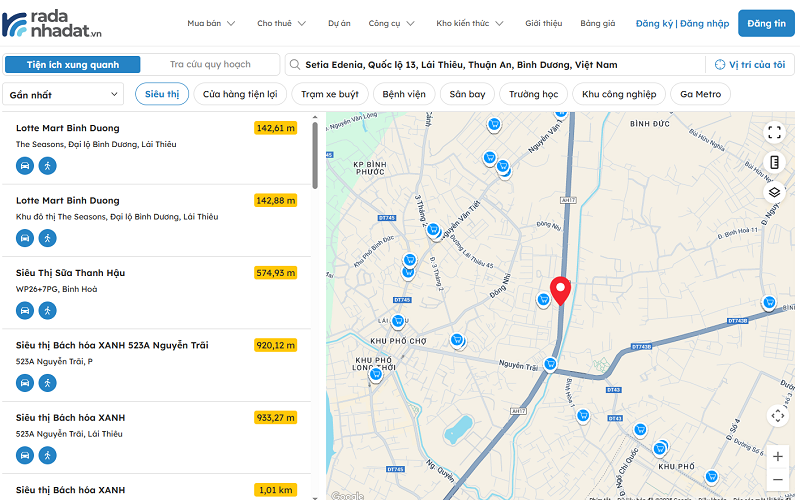Click the red location pin marker
The image size is (800, 500).
pyautogui.click(x=560, y=289)
